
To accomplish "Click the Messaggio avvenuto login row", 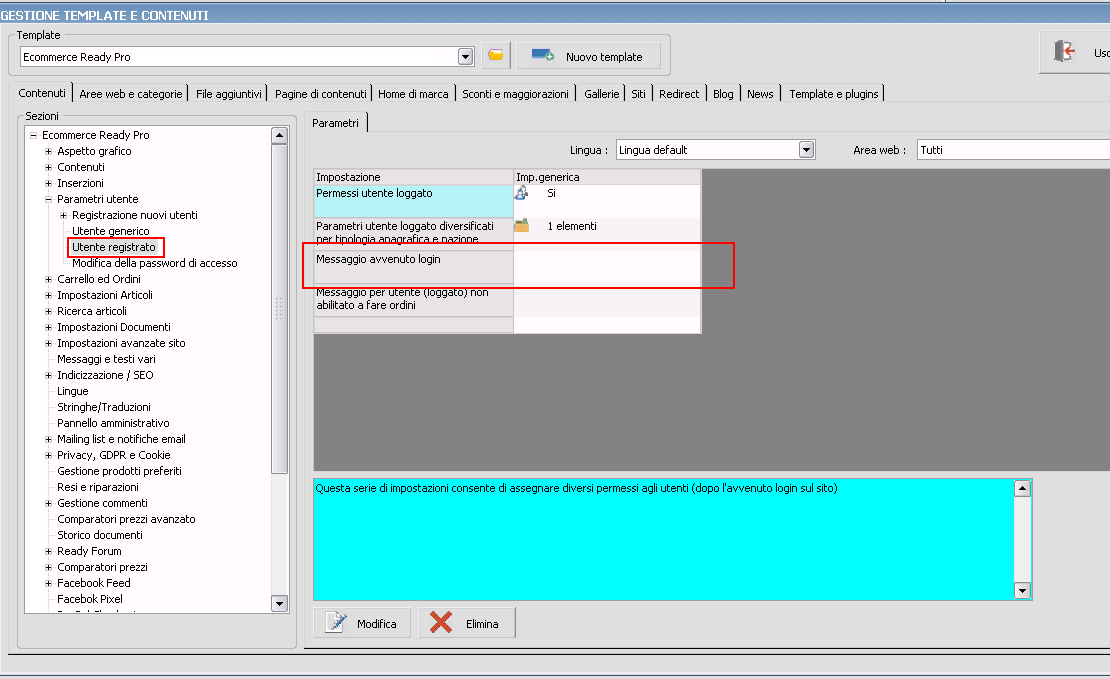I will (x=508, y=267).
